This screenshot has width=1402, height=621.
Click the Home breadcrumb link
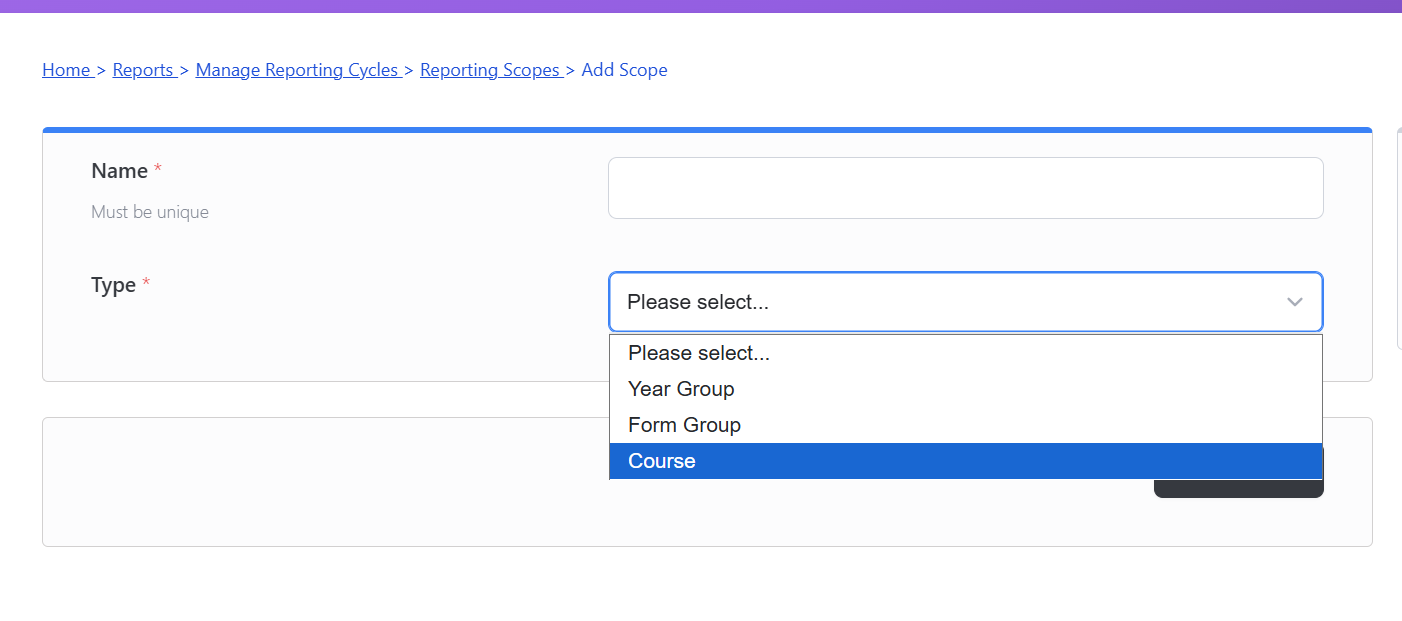[66, 70]
